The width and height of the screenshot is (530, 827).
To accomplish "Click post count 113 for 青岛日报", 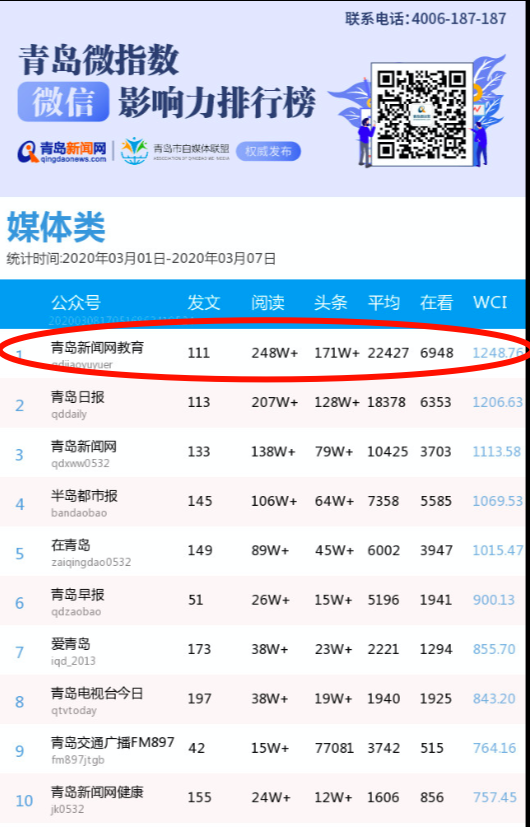I will (199, 402).
